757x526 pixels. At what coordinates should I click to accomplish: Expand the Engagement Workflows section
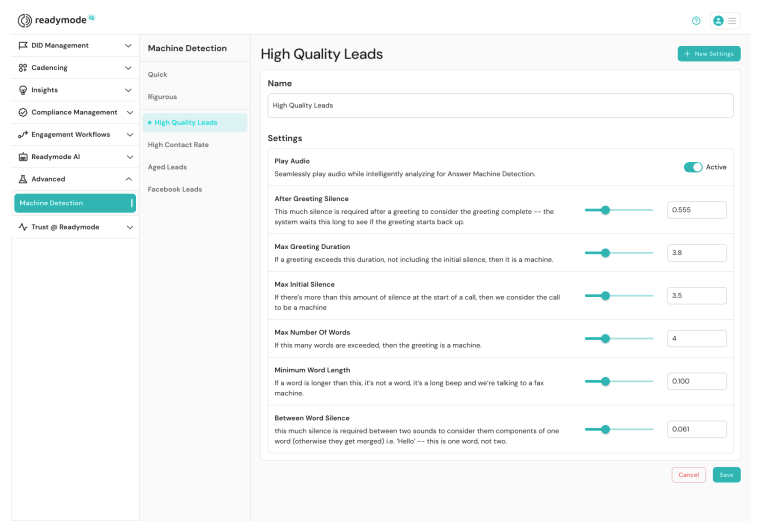[x=128, y=135]
